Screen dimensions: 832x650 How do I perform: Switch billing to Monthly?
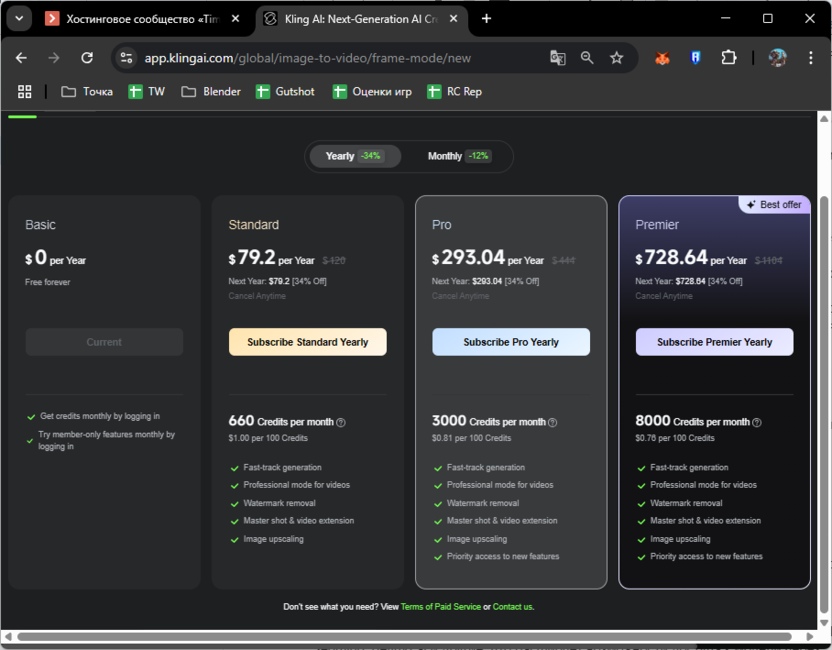click(x=458, y=156)
